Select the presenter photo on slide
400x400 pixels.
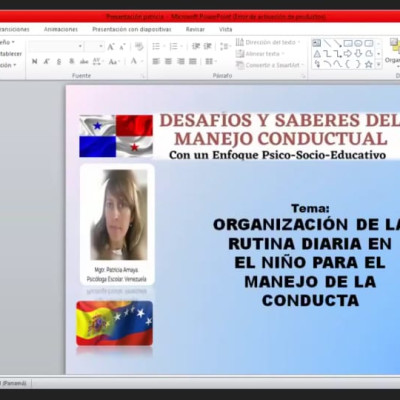[119, 215]
